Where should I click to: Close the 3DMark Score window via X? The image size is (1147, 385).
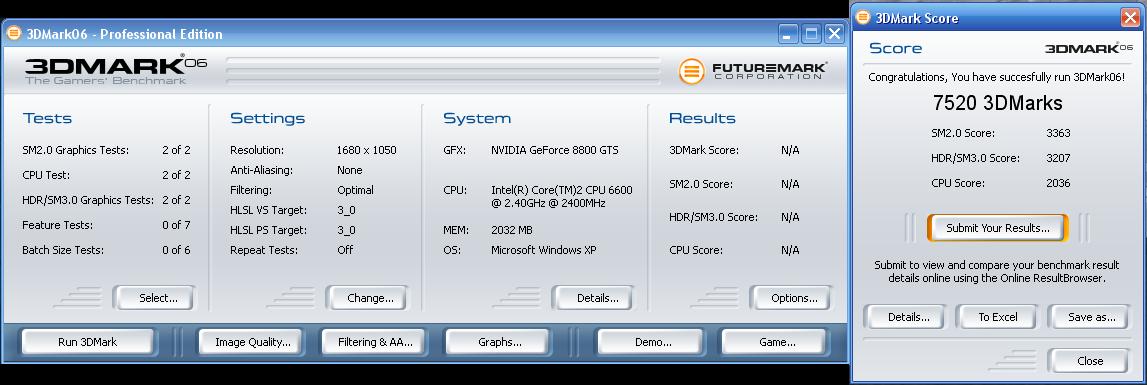[x=1130, y=18]
